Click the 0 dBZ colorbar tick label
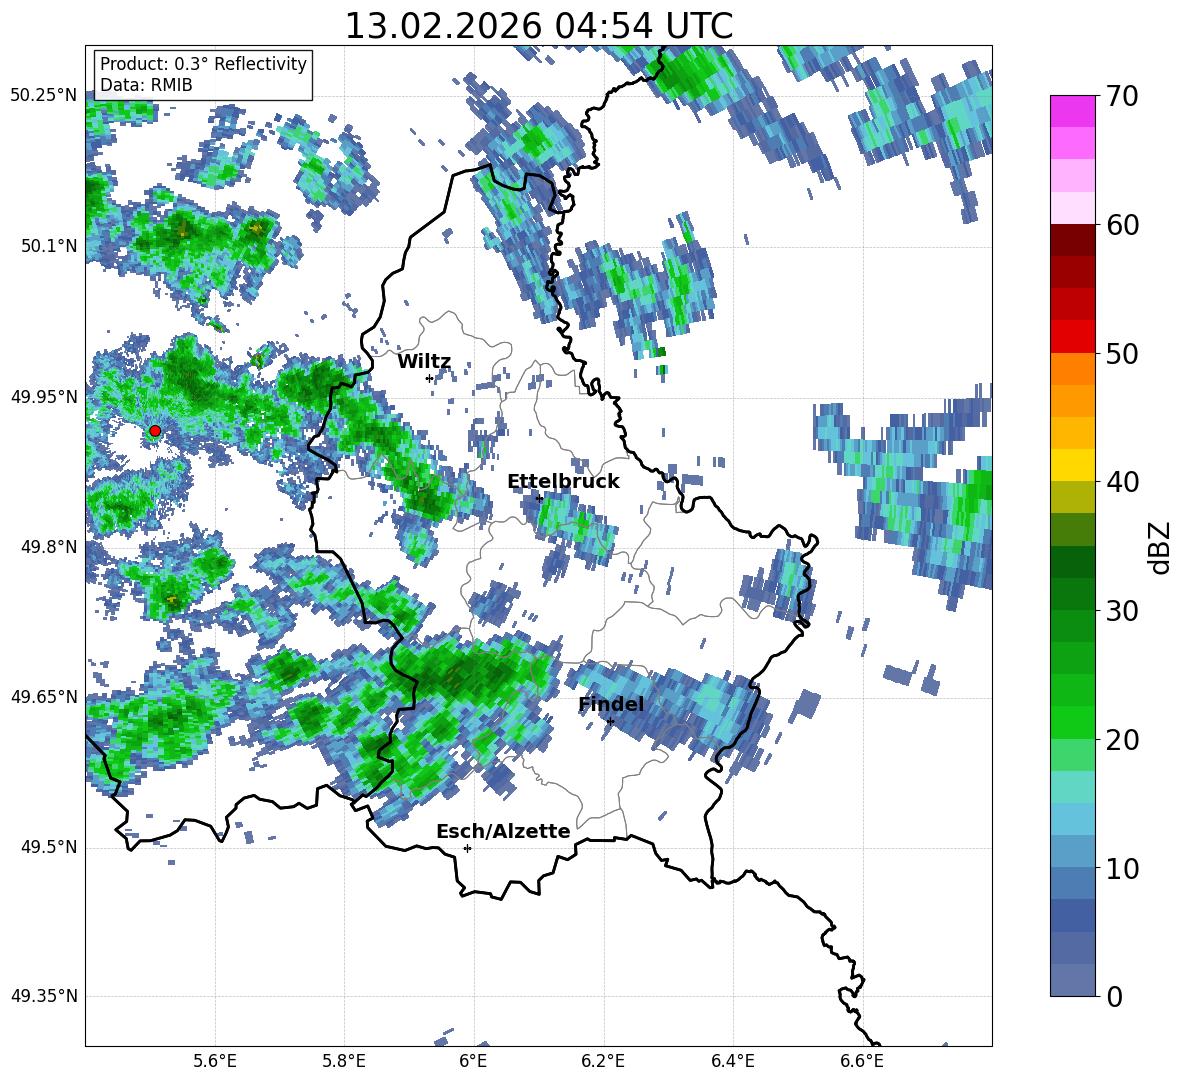 point(1114,996)
